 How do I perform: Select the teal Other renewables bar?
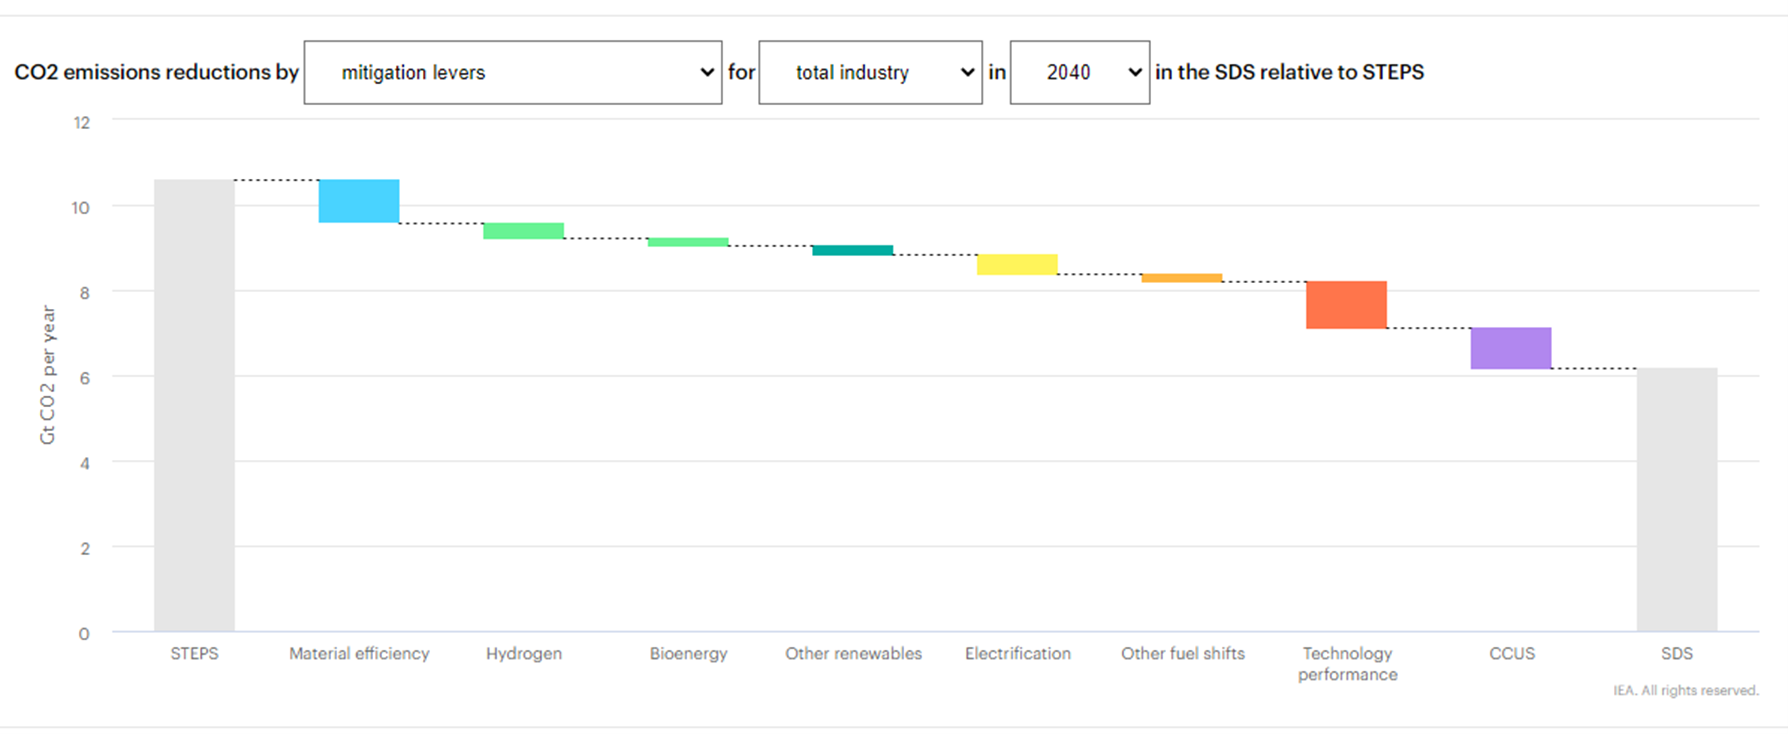852,250
